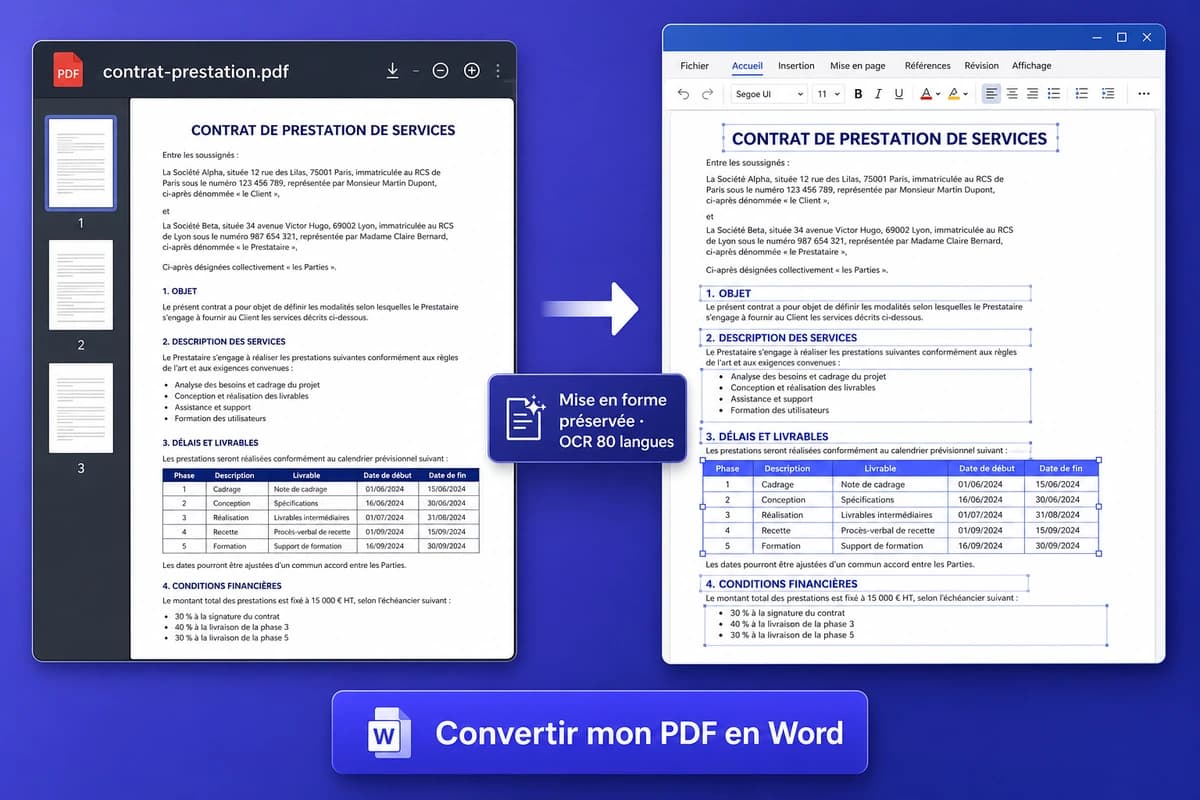Apply the yellow highlight color button
1200x800 pixels.
tap(953, 94)
